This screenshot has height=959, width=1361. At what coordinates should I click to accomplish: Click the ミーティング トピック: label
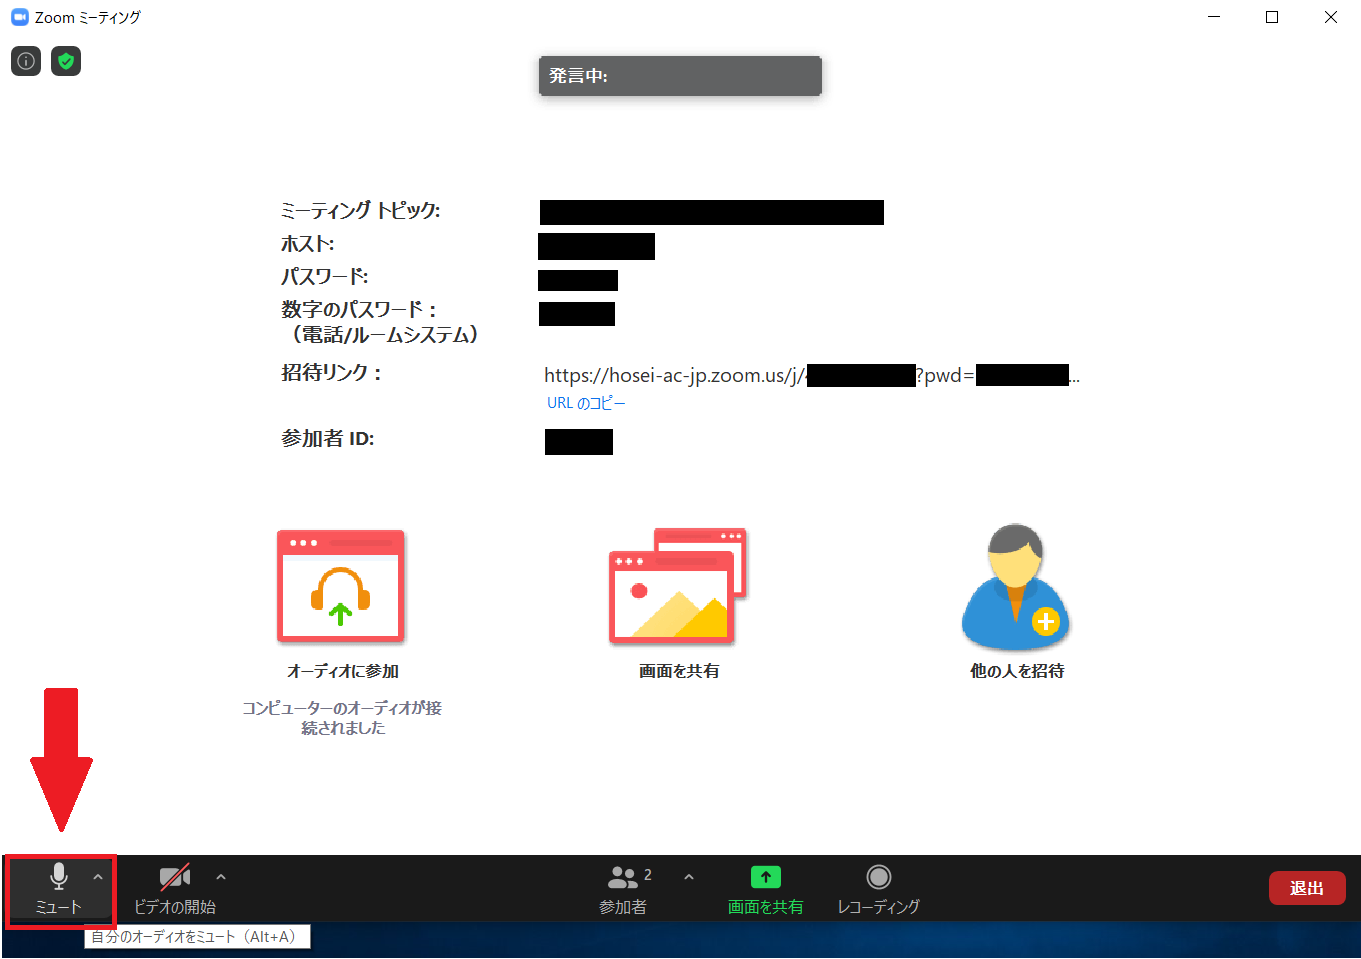coord(360,210)
